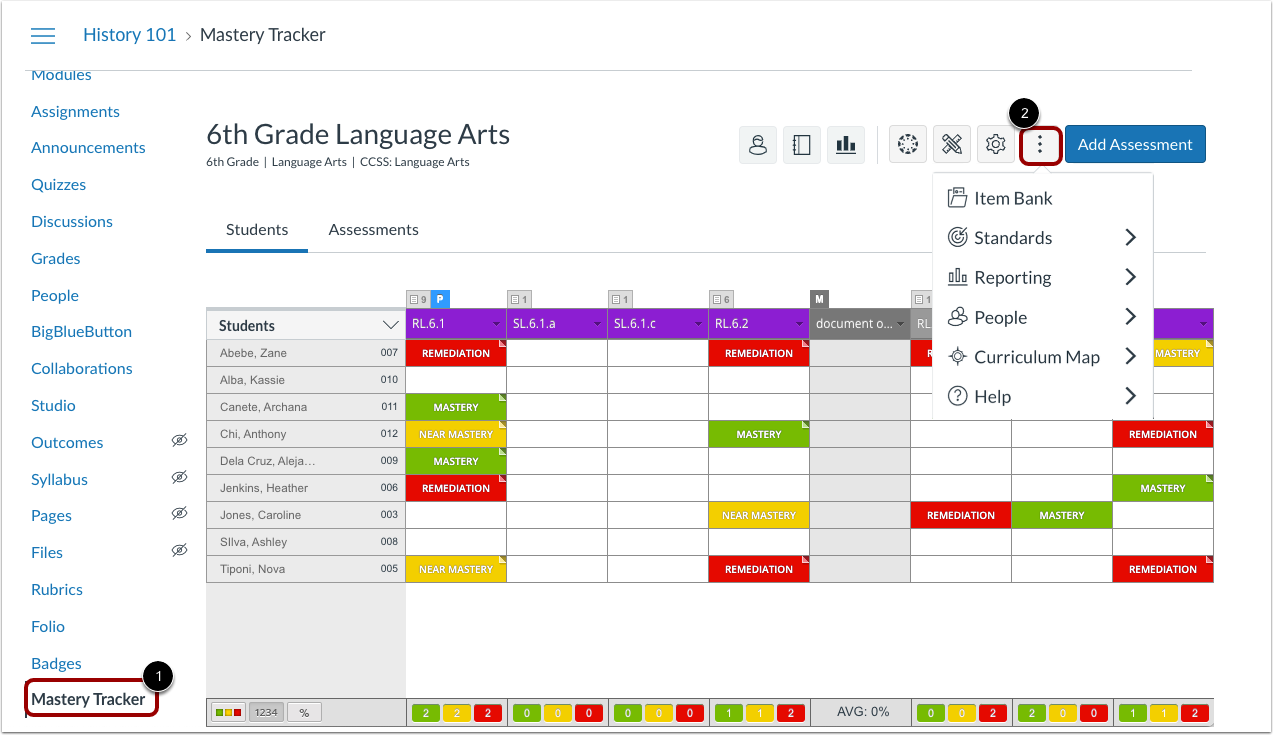1273x735 pixels.
Task: Switch to color mastery level view
Action: coord(228,713)
